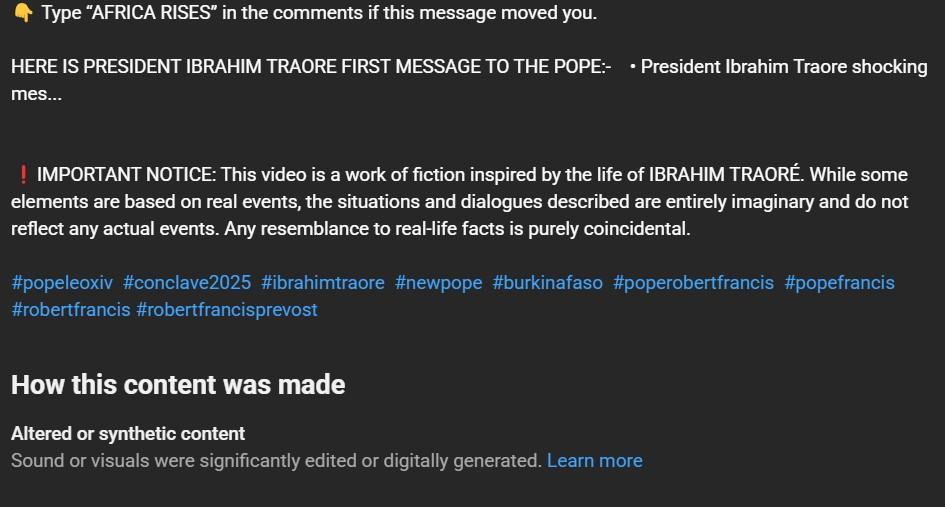Click the How this content was made heading

(x=178, y=385)
